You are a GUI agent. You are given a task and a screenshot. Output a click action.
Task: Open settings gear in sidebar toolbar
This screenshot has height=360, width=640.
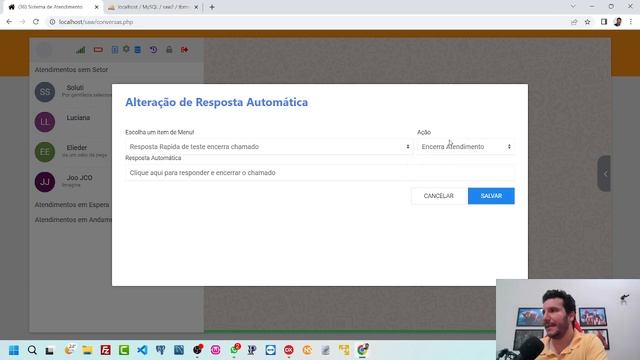point(126,49)
